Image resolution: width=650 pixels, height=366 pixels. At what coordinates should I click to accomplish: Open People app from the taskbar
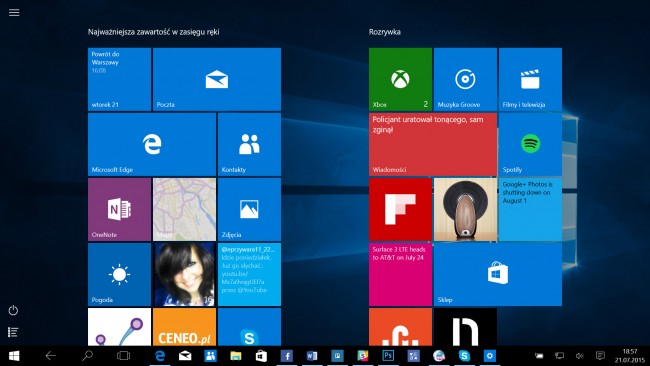[210, 356]
